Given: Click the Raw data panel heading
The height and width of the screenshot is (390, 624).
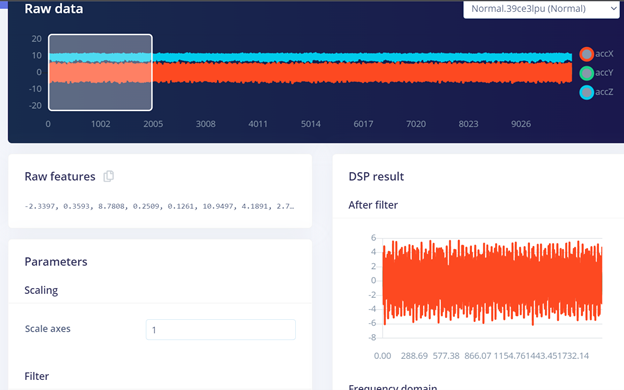Looking at the screenshot, I should (x=54, y=9).
